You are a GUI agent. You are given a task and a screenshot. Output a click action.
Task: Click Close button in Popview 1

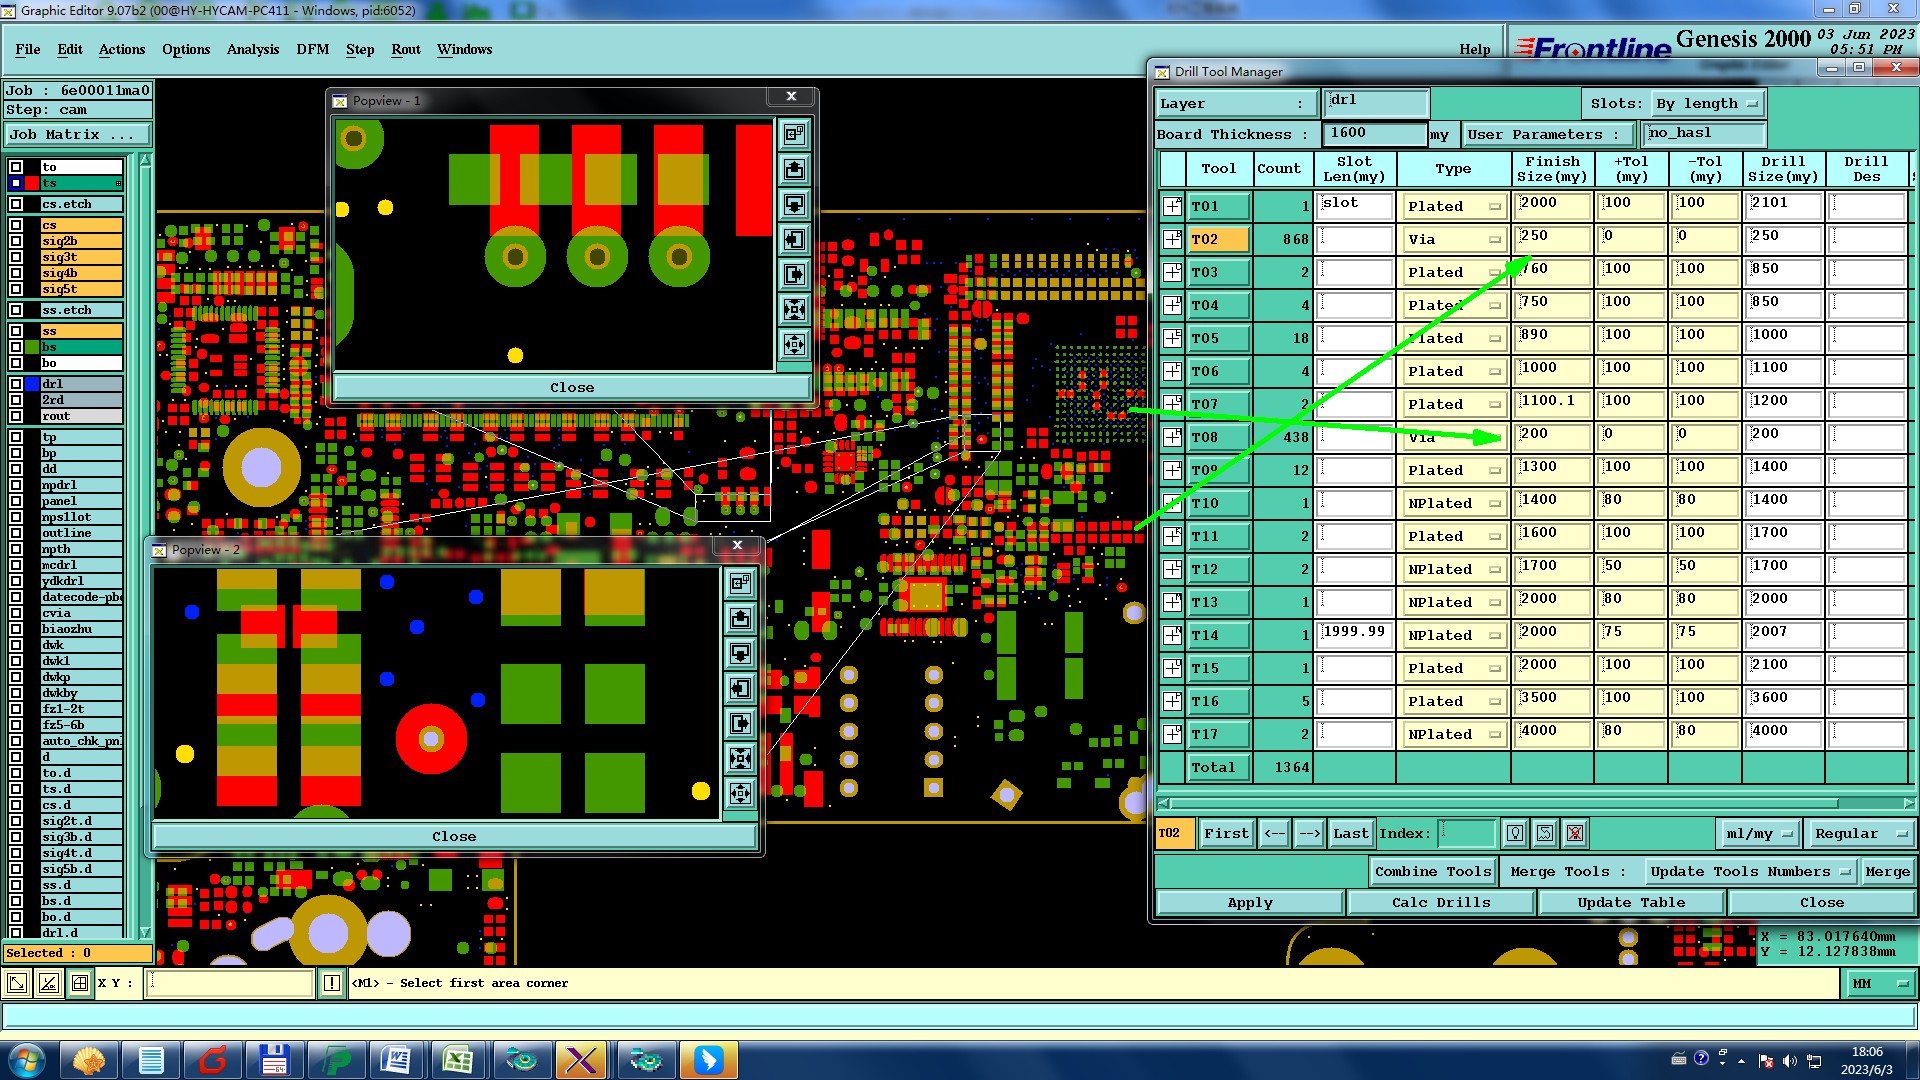[x=572, y=388]
